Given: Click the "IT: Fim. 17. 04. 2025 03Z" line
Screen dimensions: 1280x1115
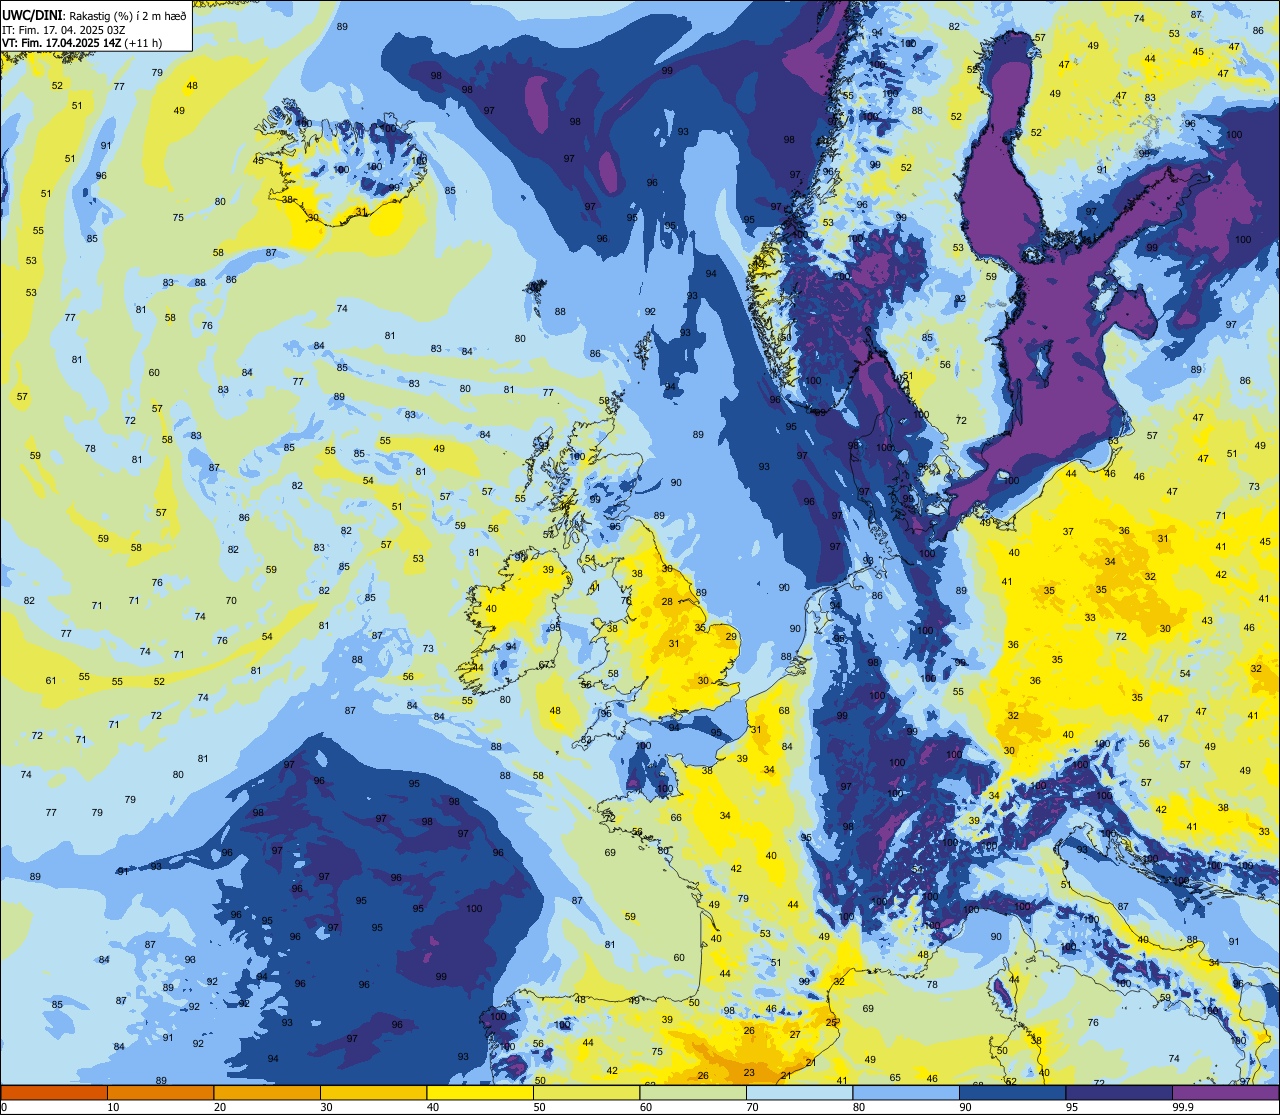Looking at the screenshot, I should coord(63,29).
